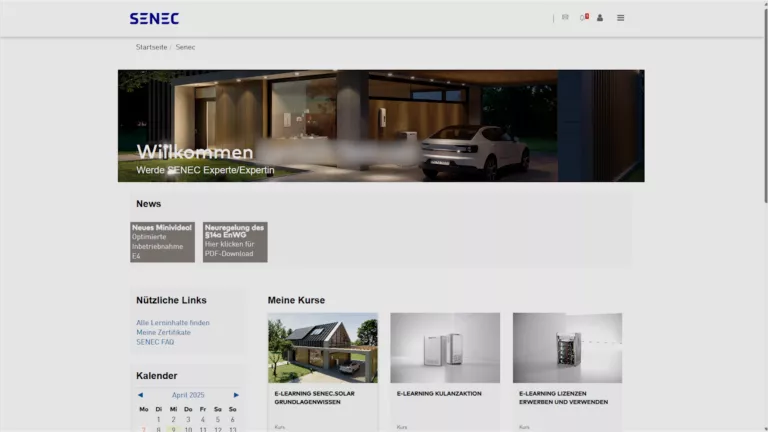
Task: Open the Neuregelung des §14a EnWG tile
Action: (x=235, y=242)
